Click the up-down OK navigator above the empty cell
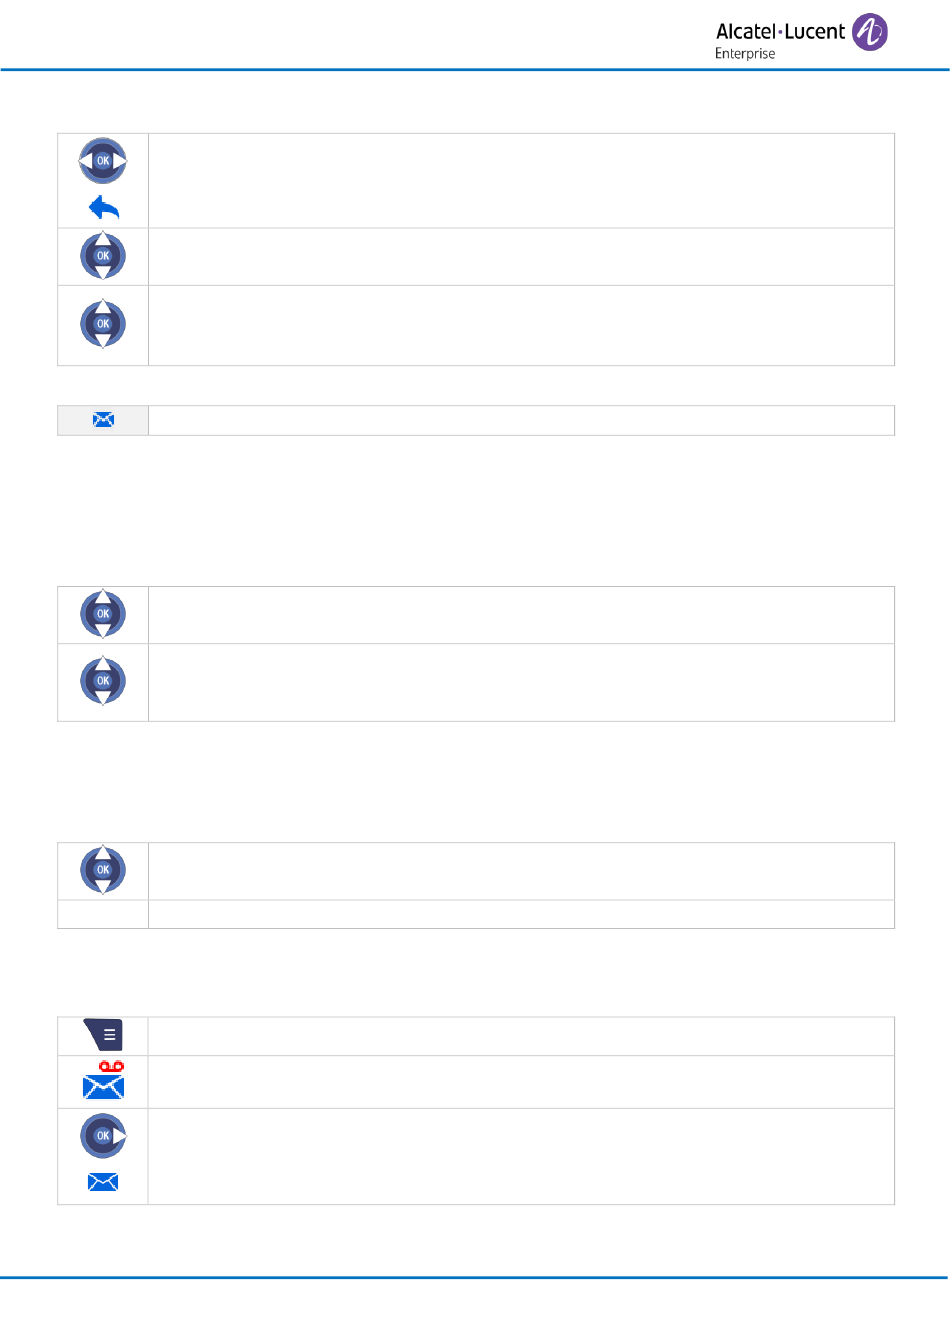The width and height of the screenshot is (950, 1344). 103,870
